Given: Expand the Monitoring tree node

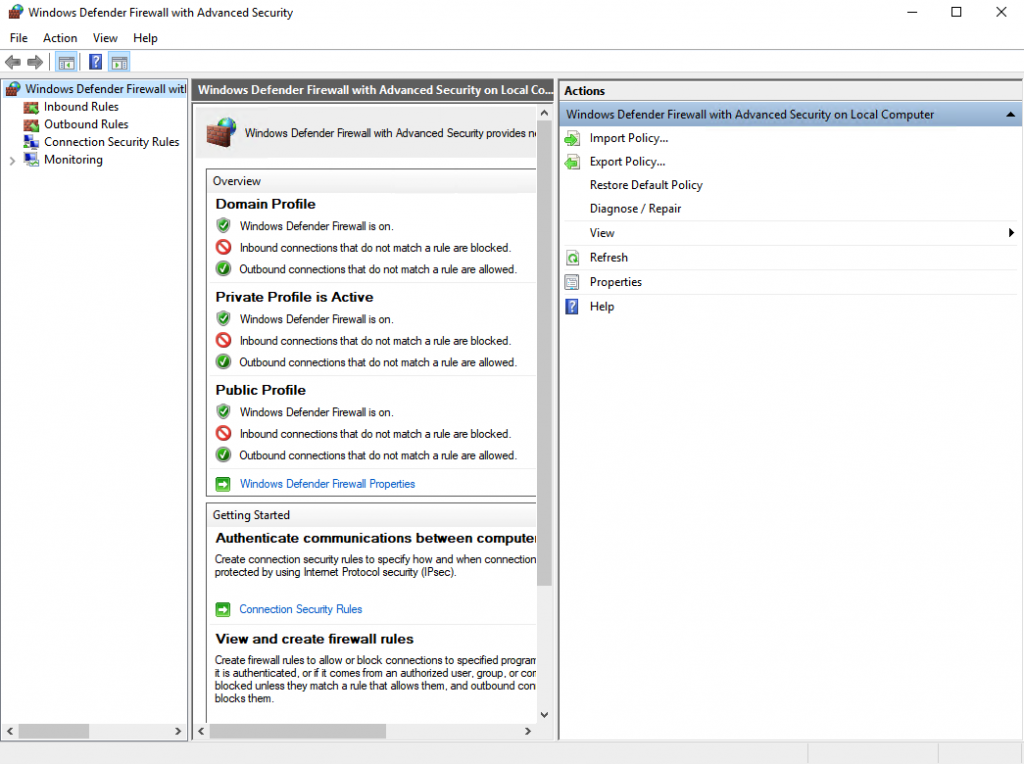Looking at the screenshot, I should (x=12, y=161).
